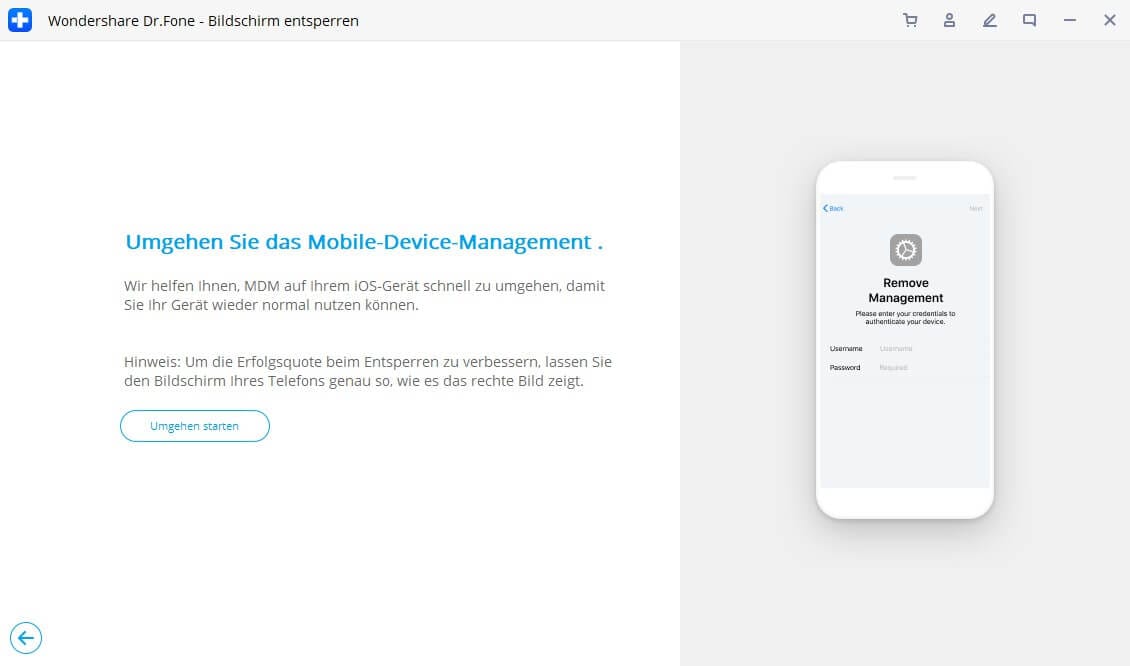Click the Umgehen starten button
1130x666 pixels.
coord(195,426)
